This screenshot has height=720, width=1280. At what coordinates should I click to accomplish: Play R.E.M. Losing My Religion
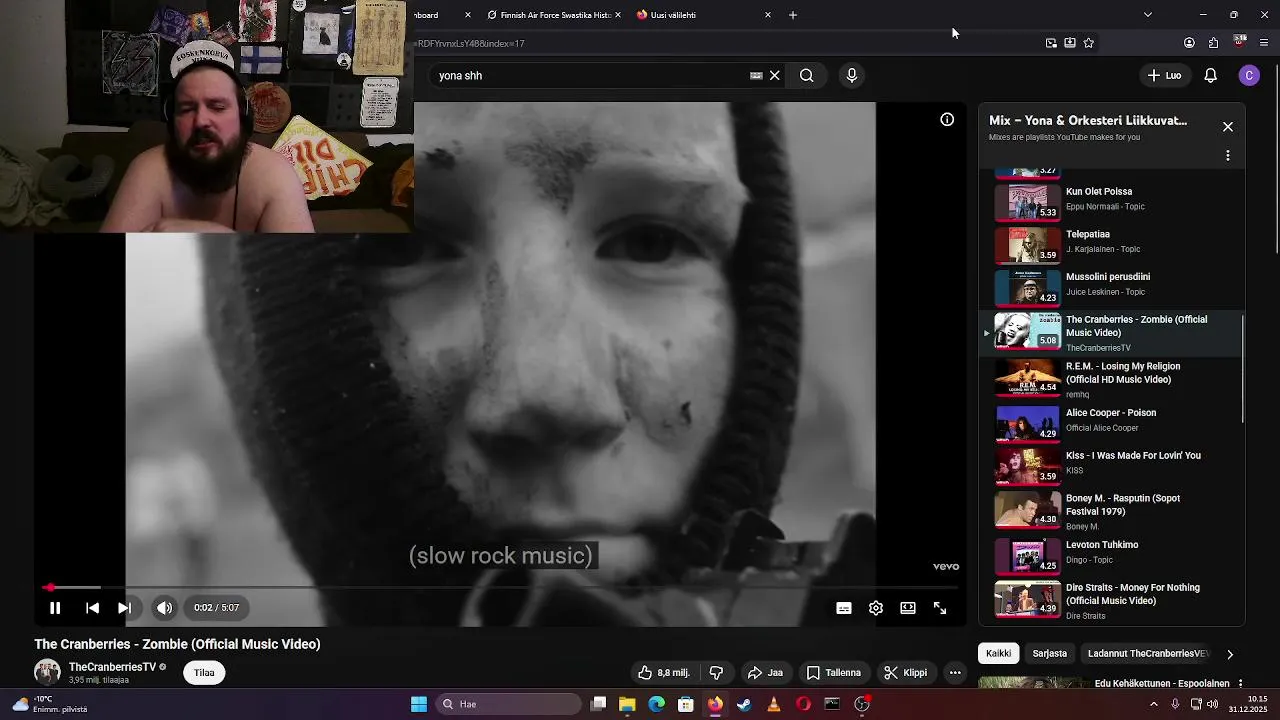[x=1110, y=379]
